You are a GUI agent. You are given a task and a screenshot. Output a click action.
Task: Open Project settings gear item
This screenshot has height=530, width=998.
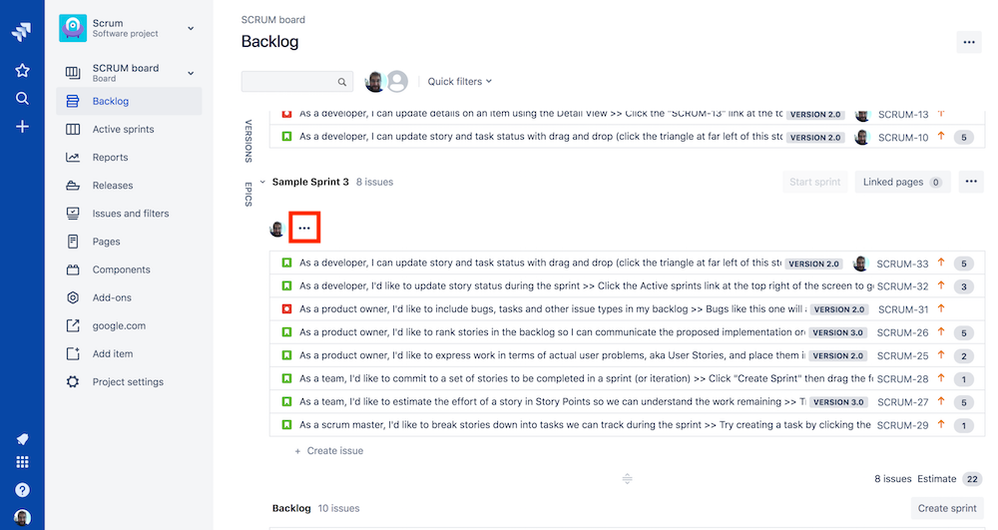tap(129, 382)
